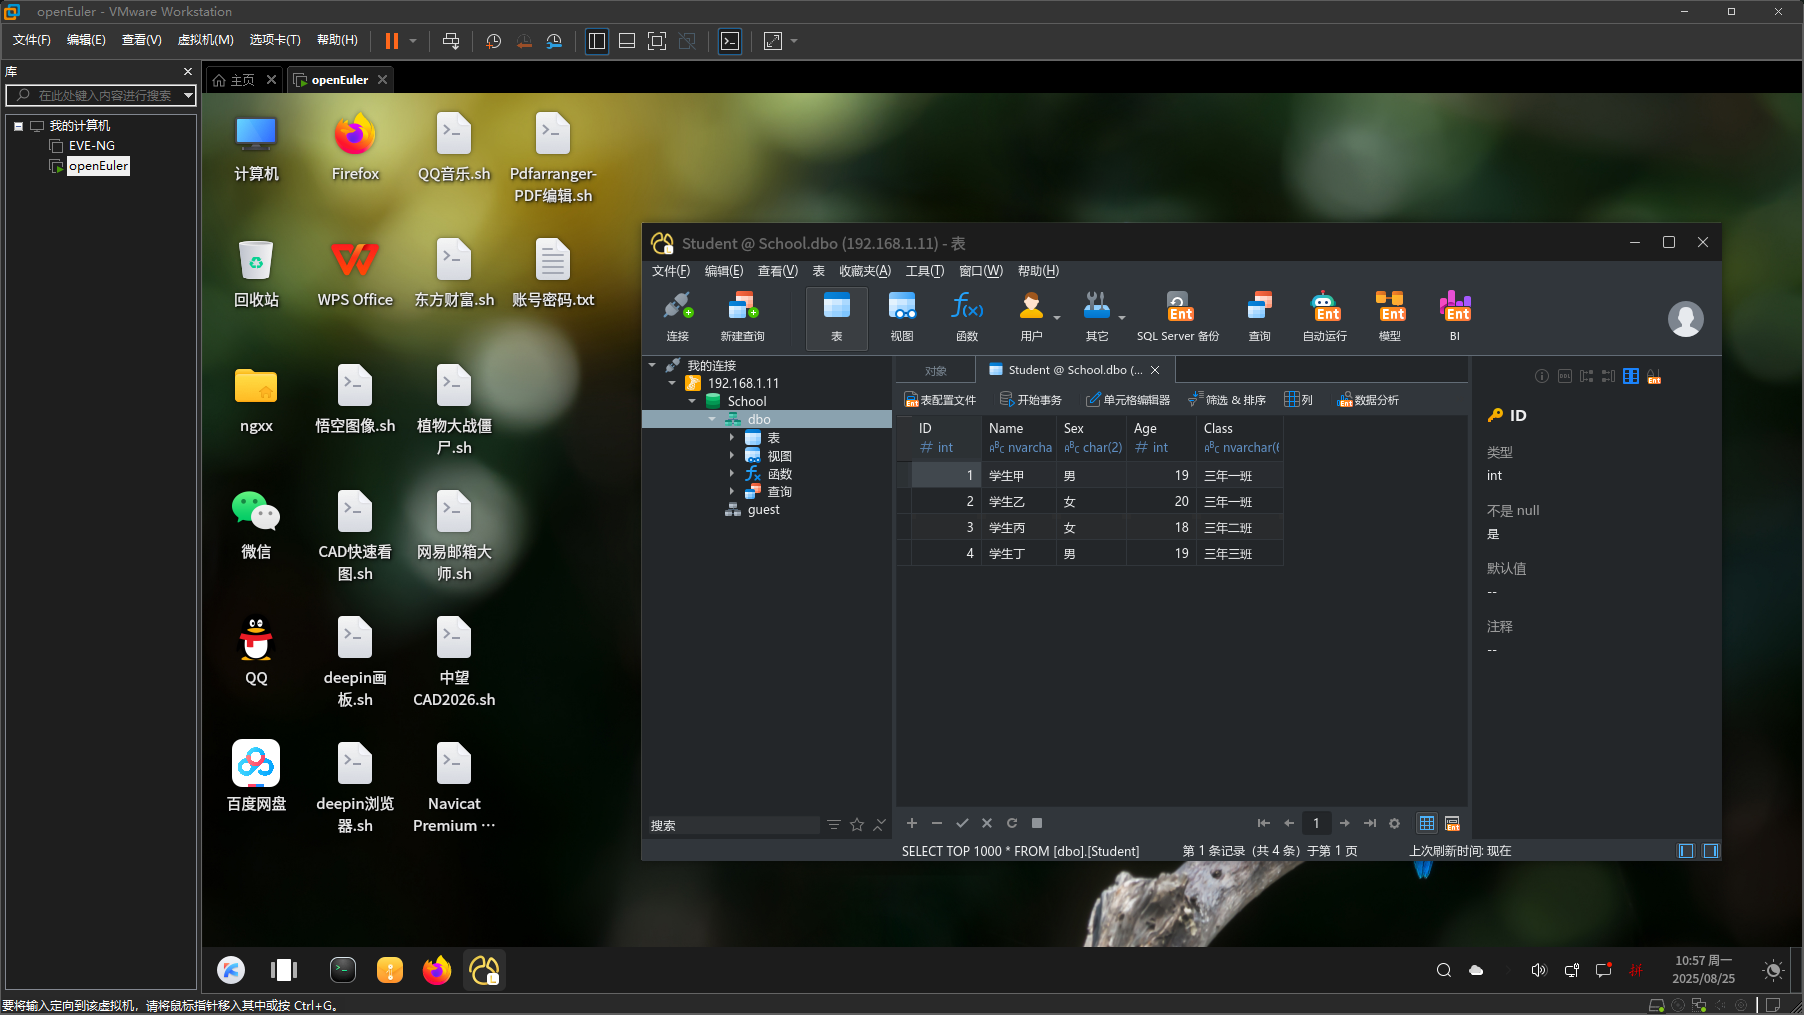Open VMware library search dropdown arrow

188,95
